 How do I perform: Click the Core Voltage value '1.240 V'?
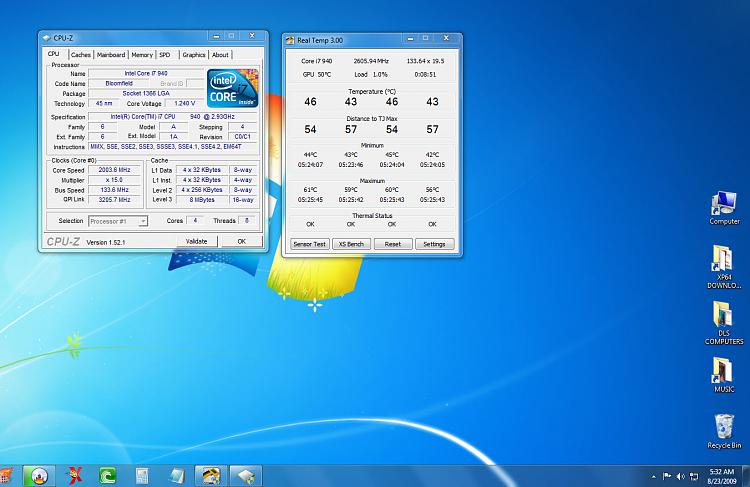[x=184, y=103]
